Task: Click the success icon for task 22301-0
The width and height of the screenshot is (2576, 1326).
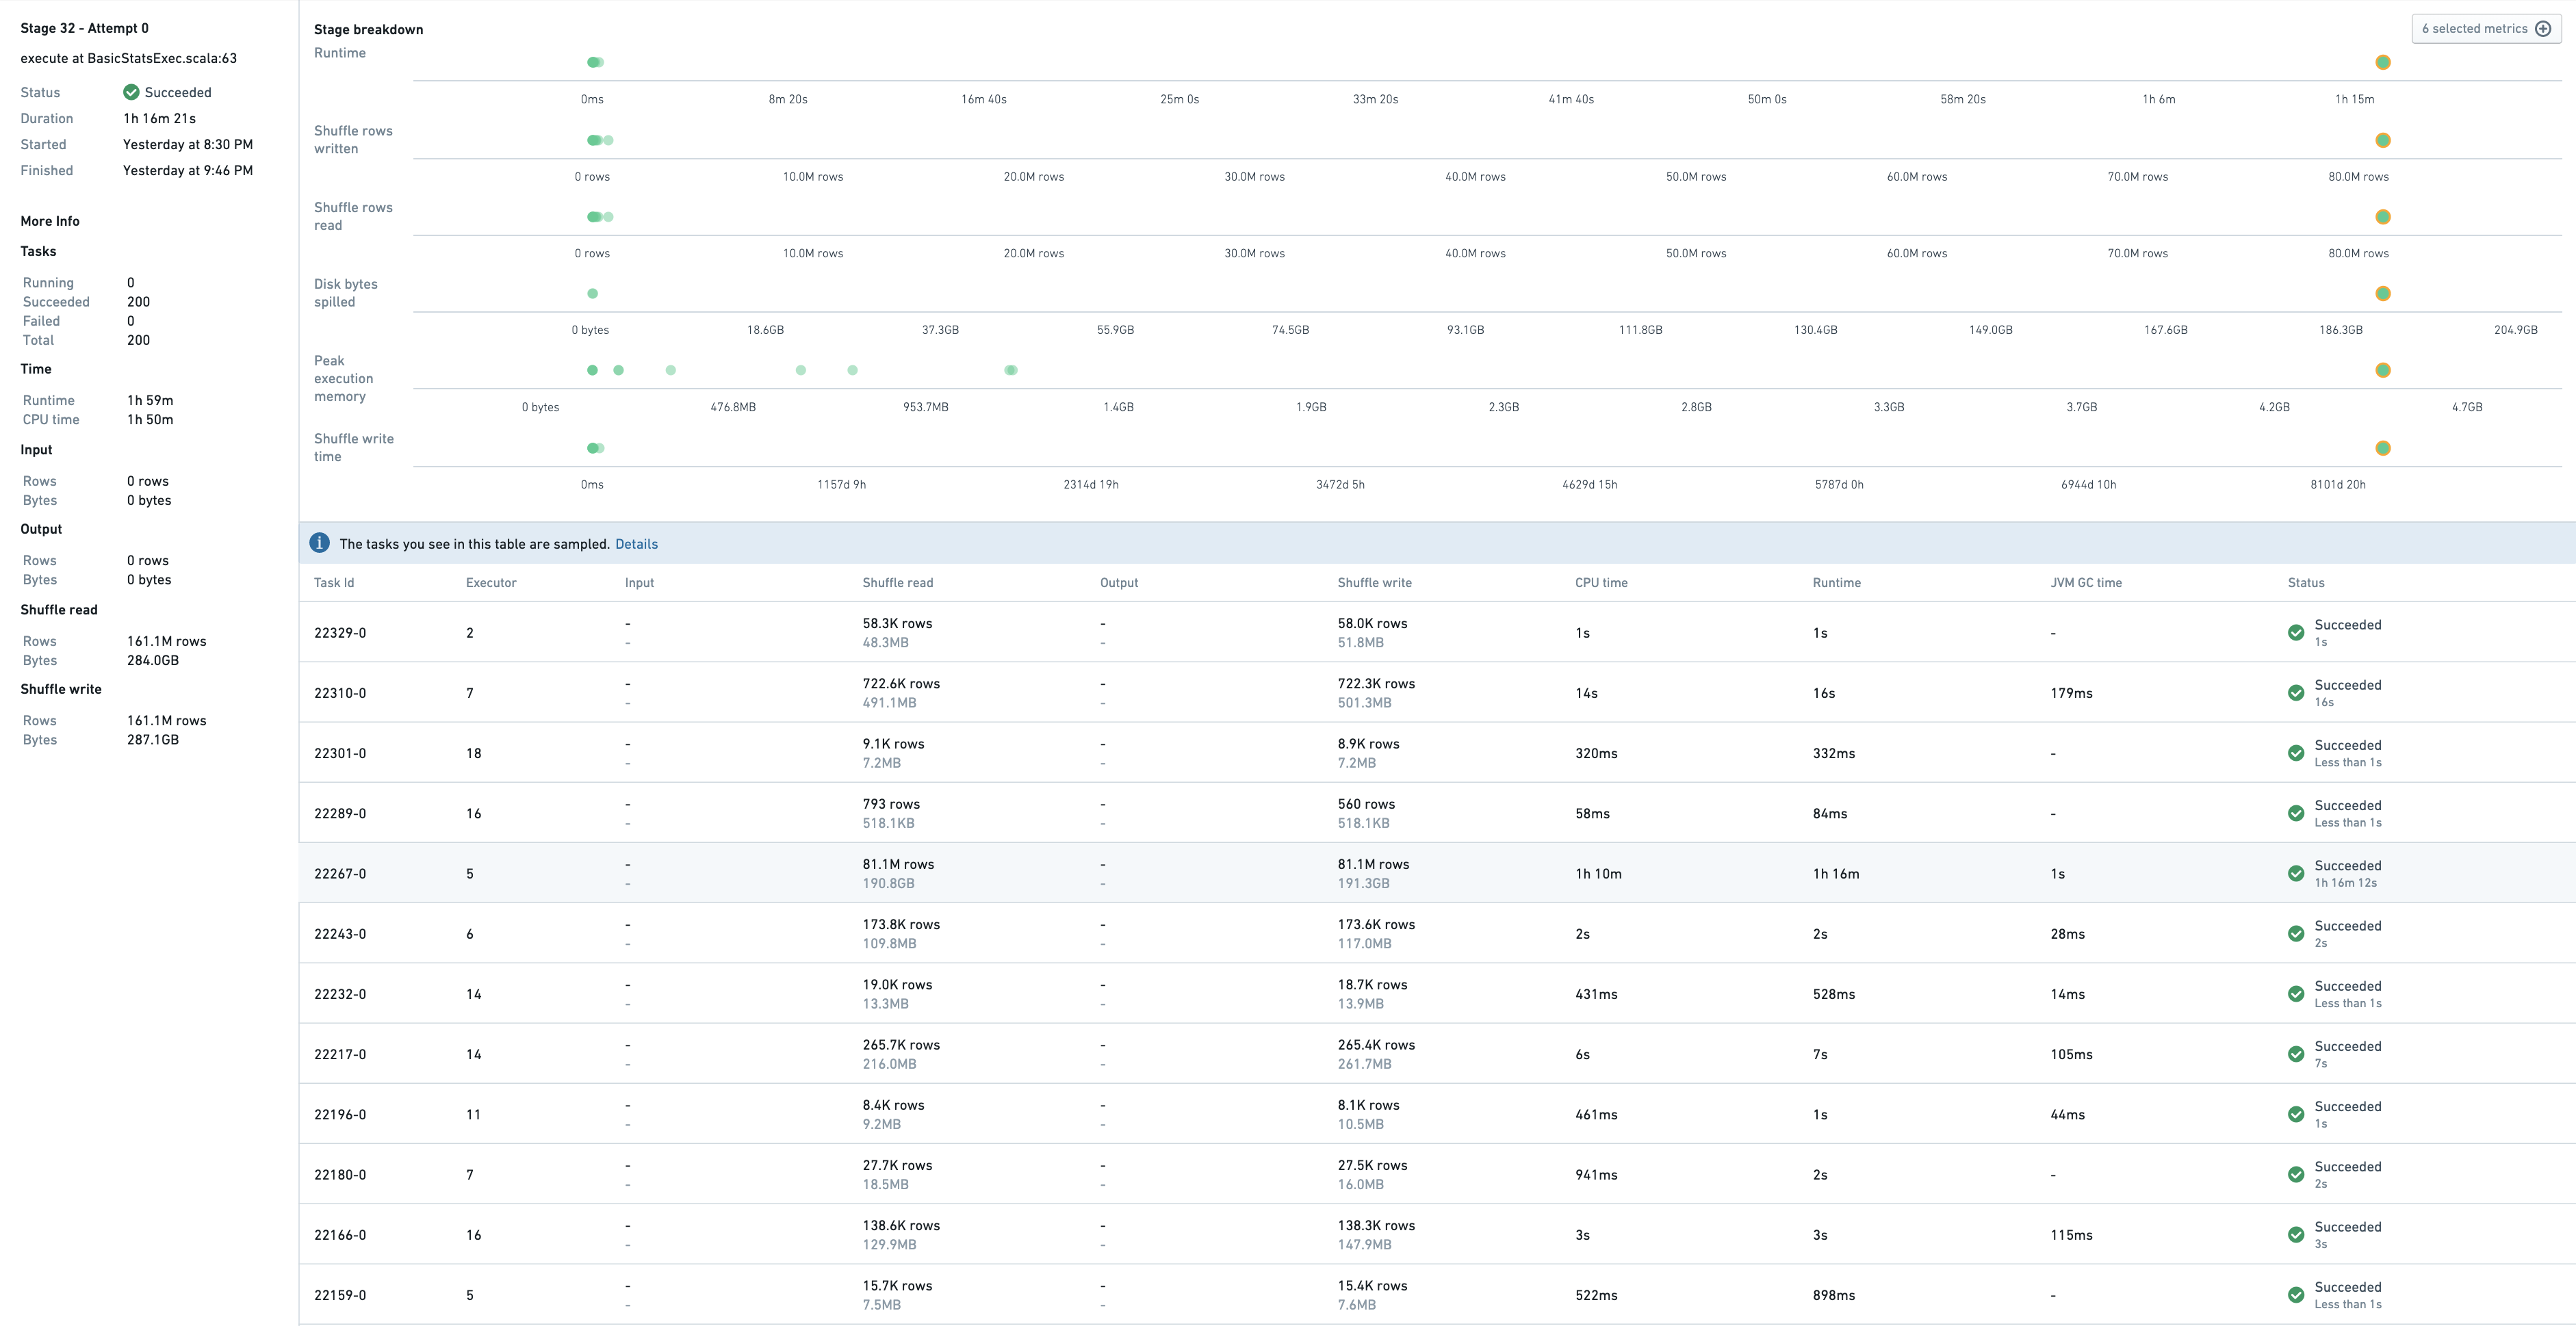Action: pyautogui.click(x=2296, y=753)
